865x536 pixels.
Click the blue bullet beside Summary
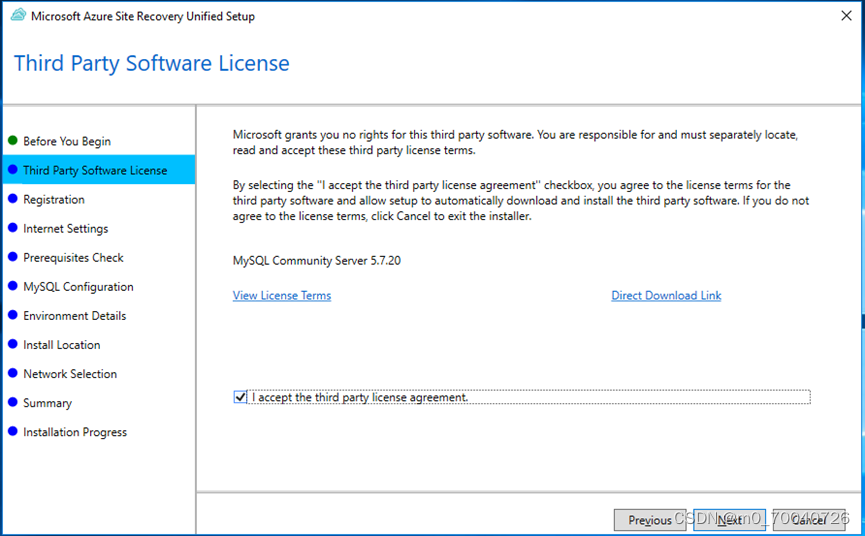coord(13,402)
